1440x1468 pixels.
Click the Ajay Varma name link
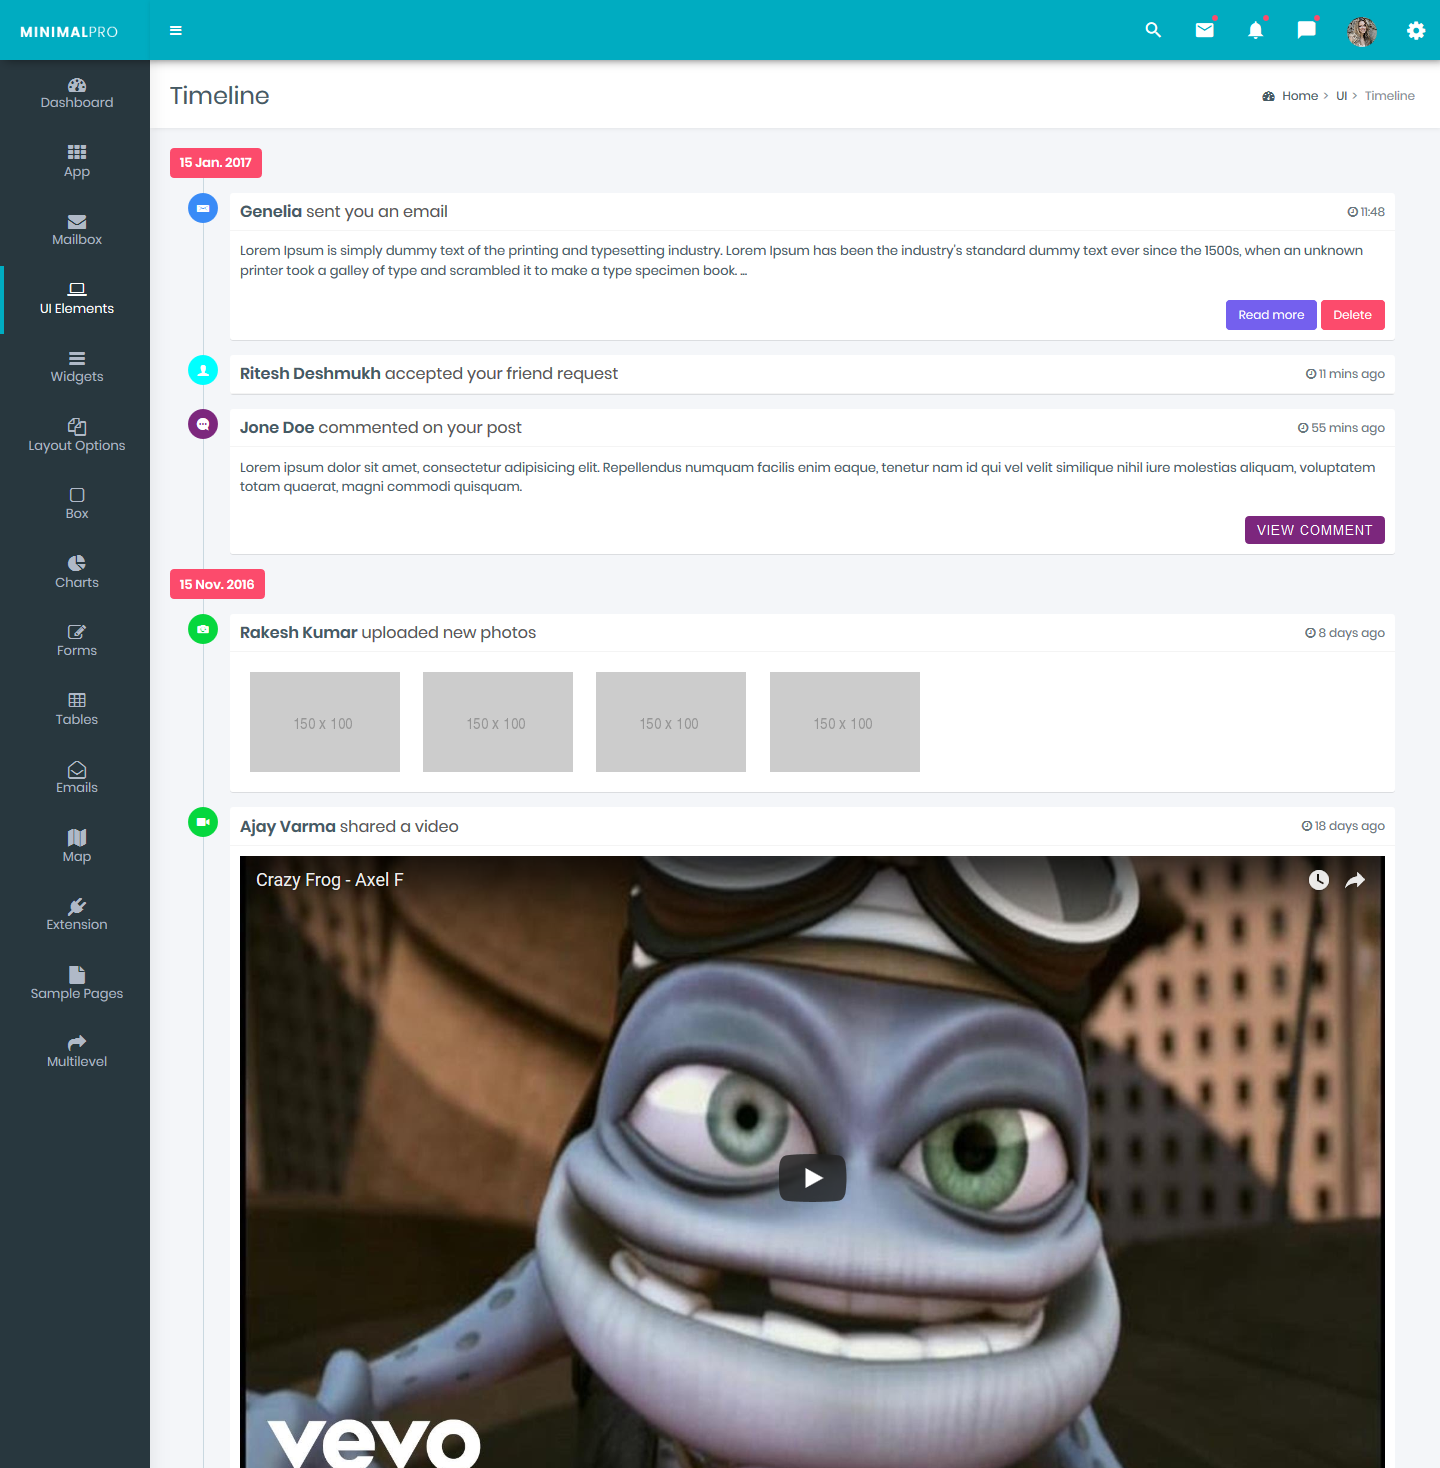288,826
